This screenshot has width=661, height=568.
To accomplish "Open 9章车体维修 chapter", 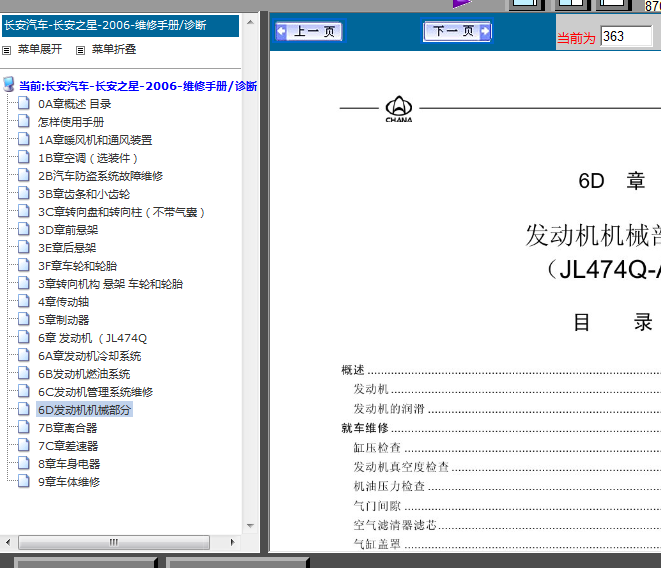I will (x=69, y=482).
